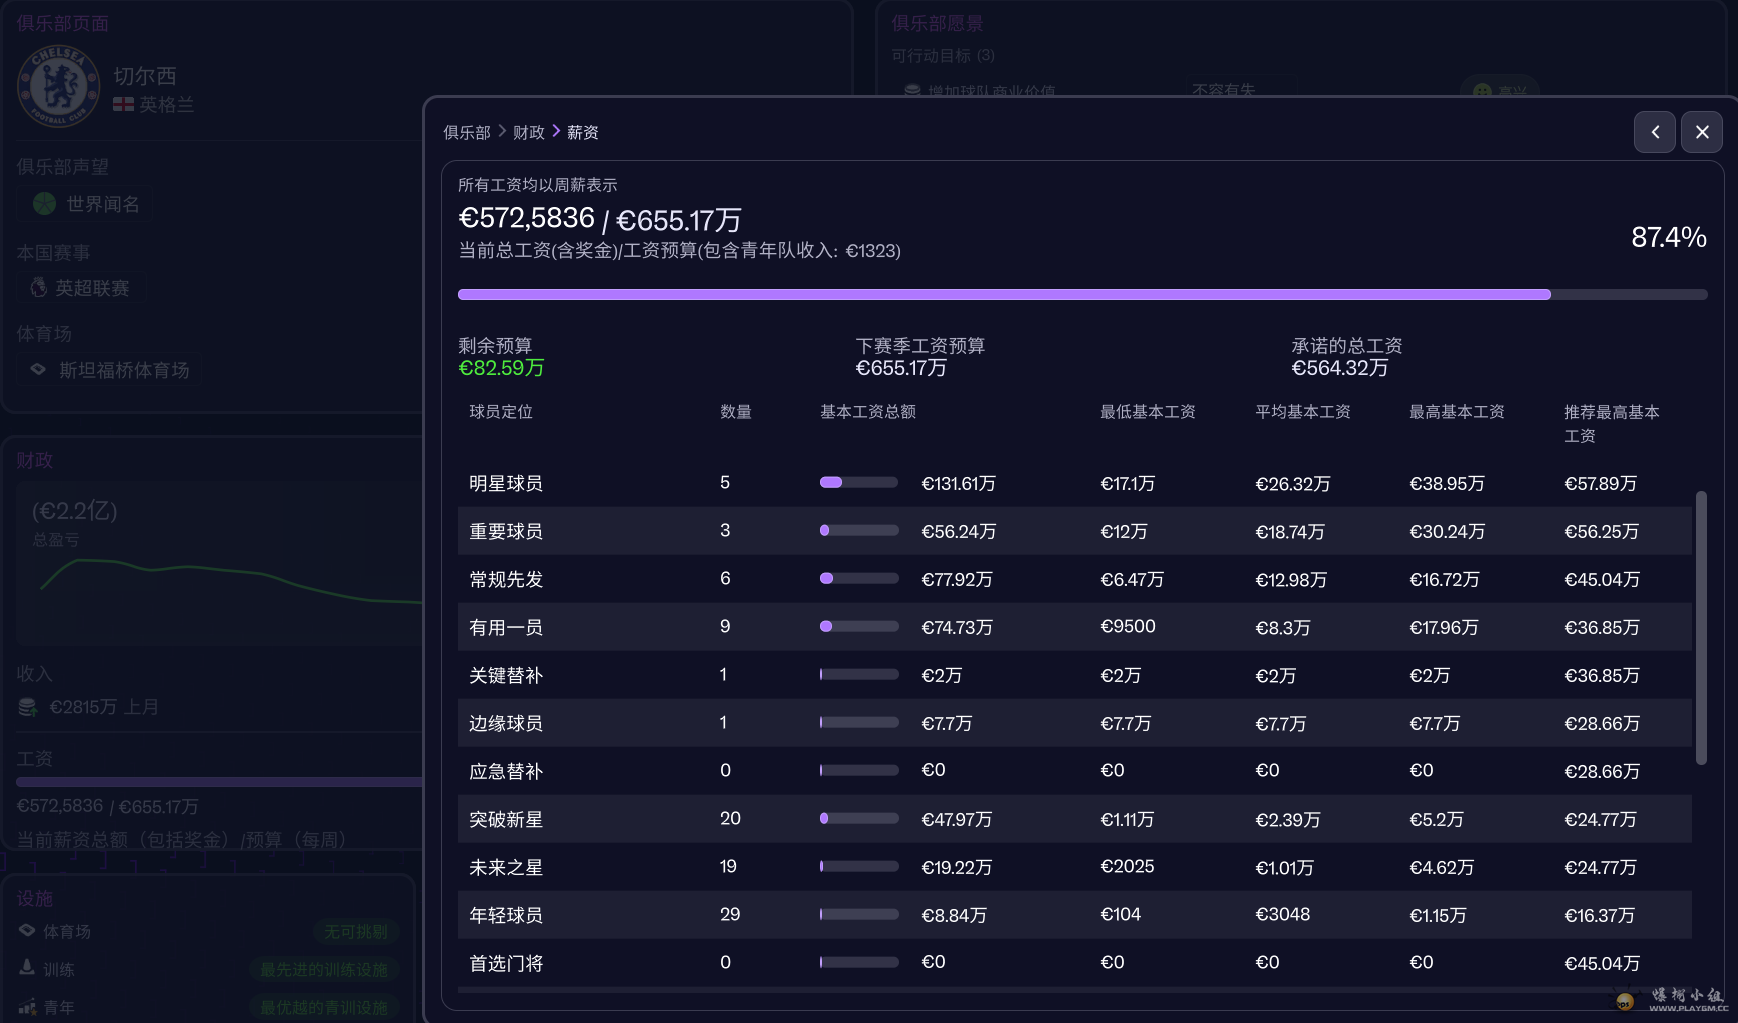Select 财政 in the breadcrumb
Image resolution: width=1738 pixels, height=1023 pixels.
pos(527,131)
